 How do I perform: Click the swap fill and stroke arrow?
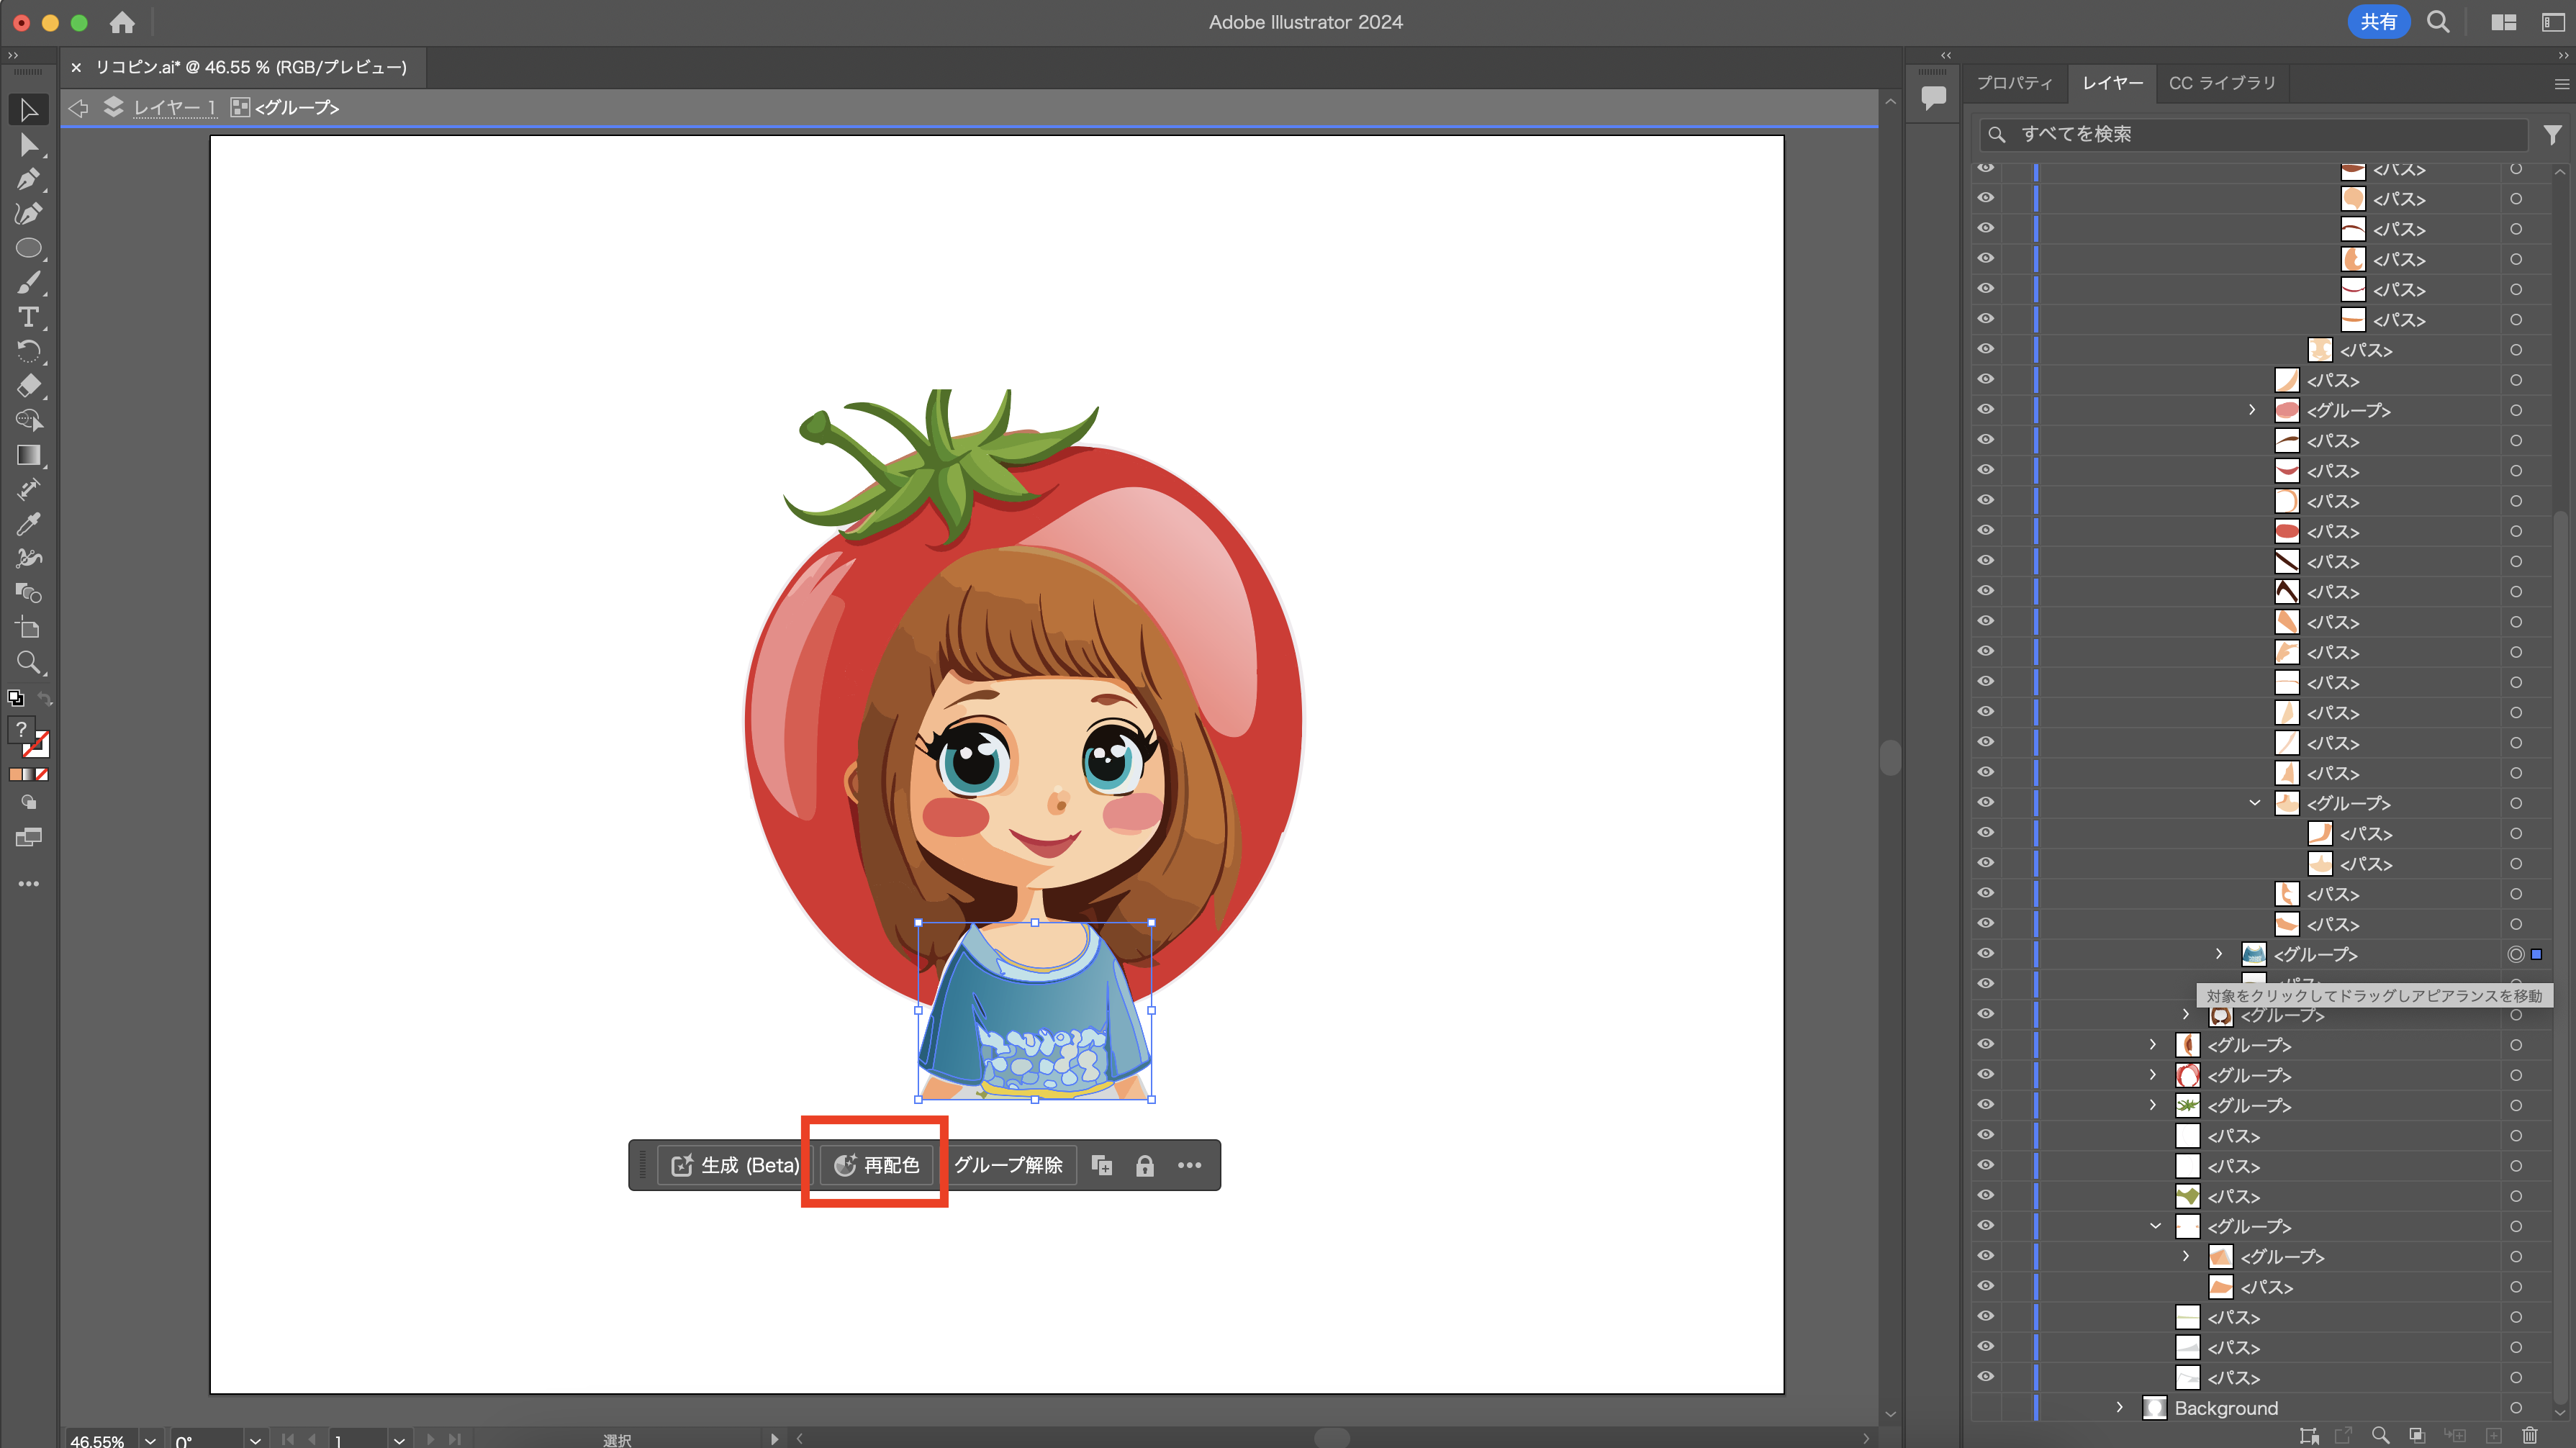click(x=44, y=698)
